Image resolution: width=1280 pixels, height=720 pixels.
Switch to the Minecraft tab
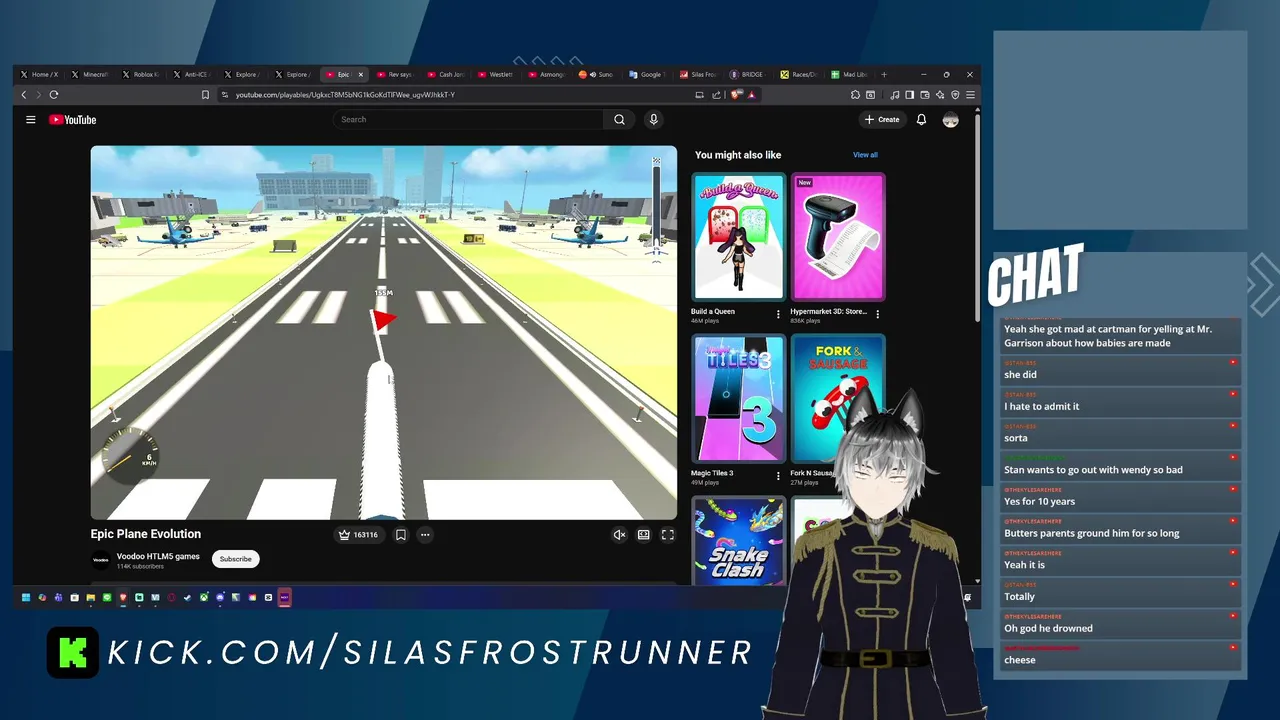(92, 74)
